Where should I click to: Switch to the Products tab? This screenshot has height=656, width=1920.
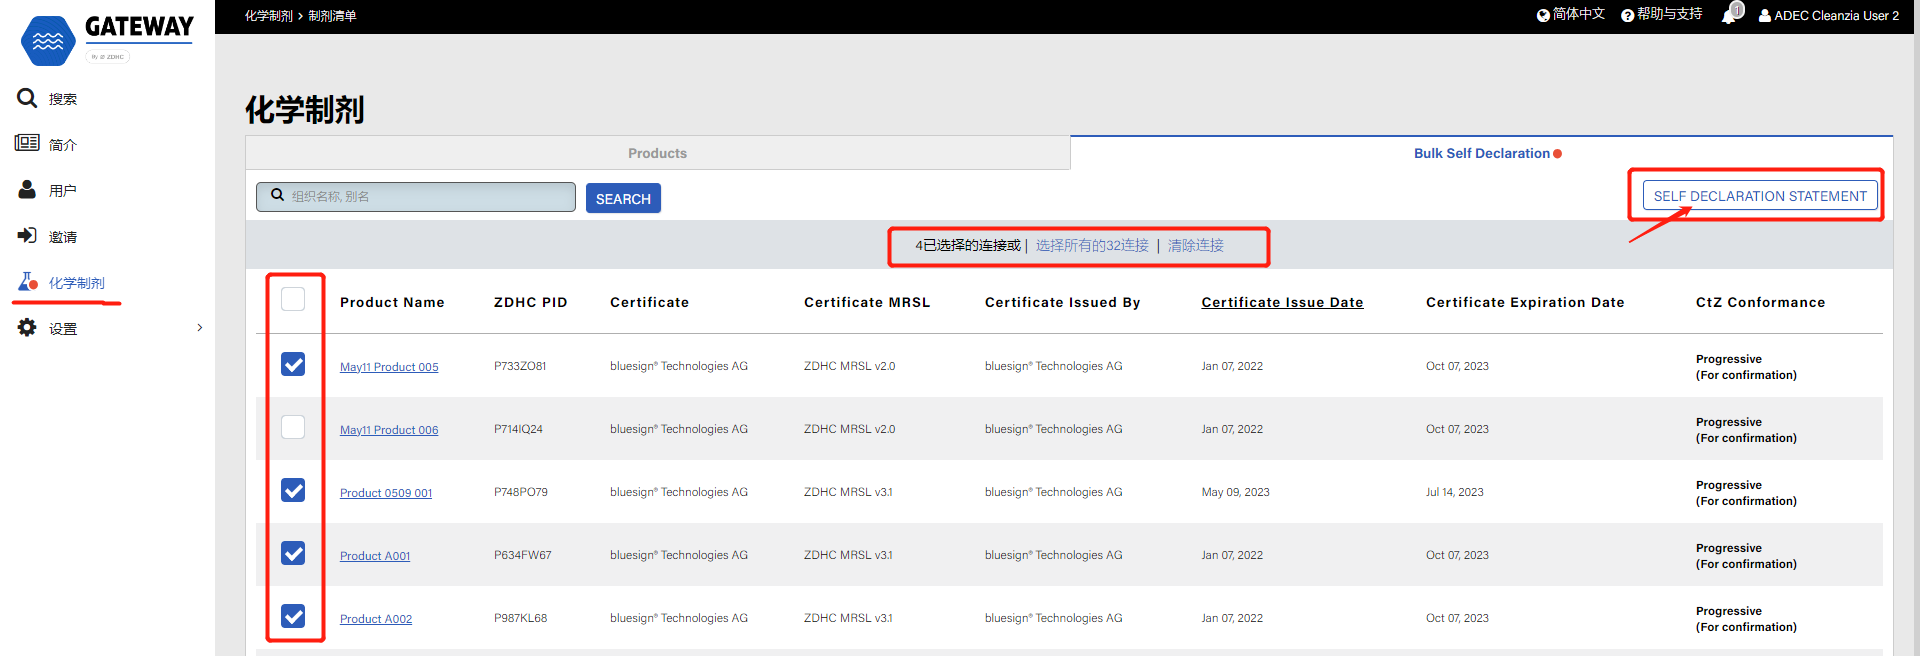pyautogui.click(x=657, y=153)
